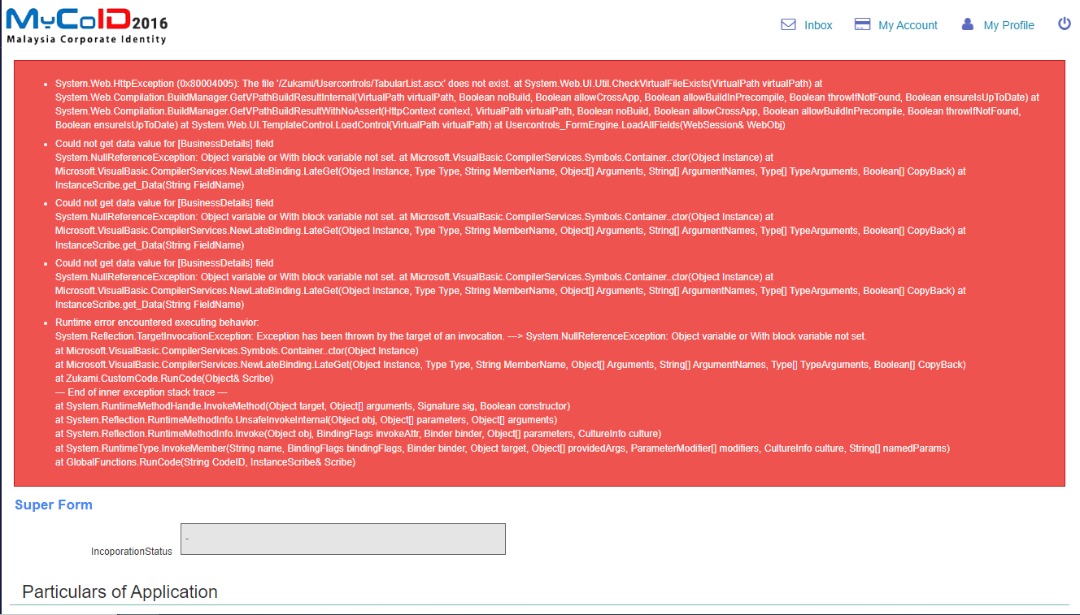Click the My Account card icon
This screenshot has width=1080, height=615.
(862, 24)
